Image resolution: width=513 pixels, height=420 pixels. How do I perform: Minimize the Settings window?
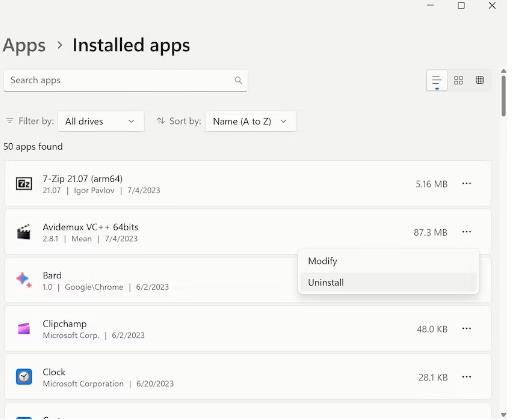coord(430,5)
